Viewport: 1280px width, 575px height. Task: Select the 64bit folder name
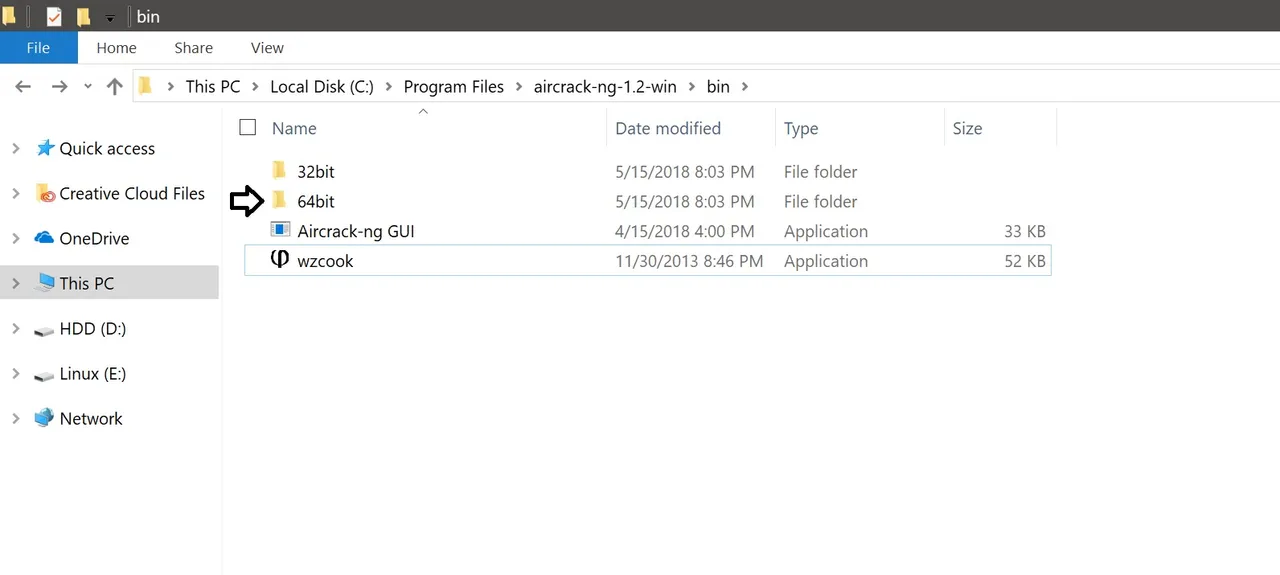(316, 202)
